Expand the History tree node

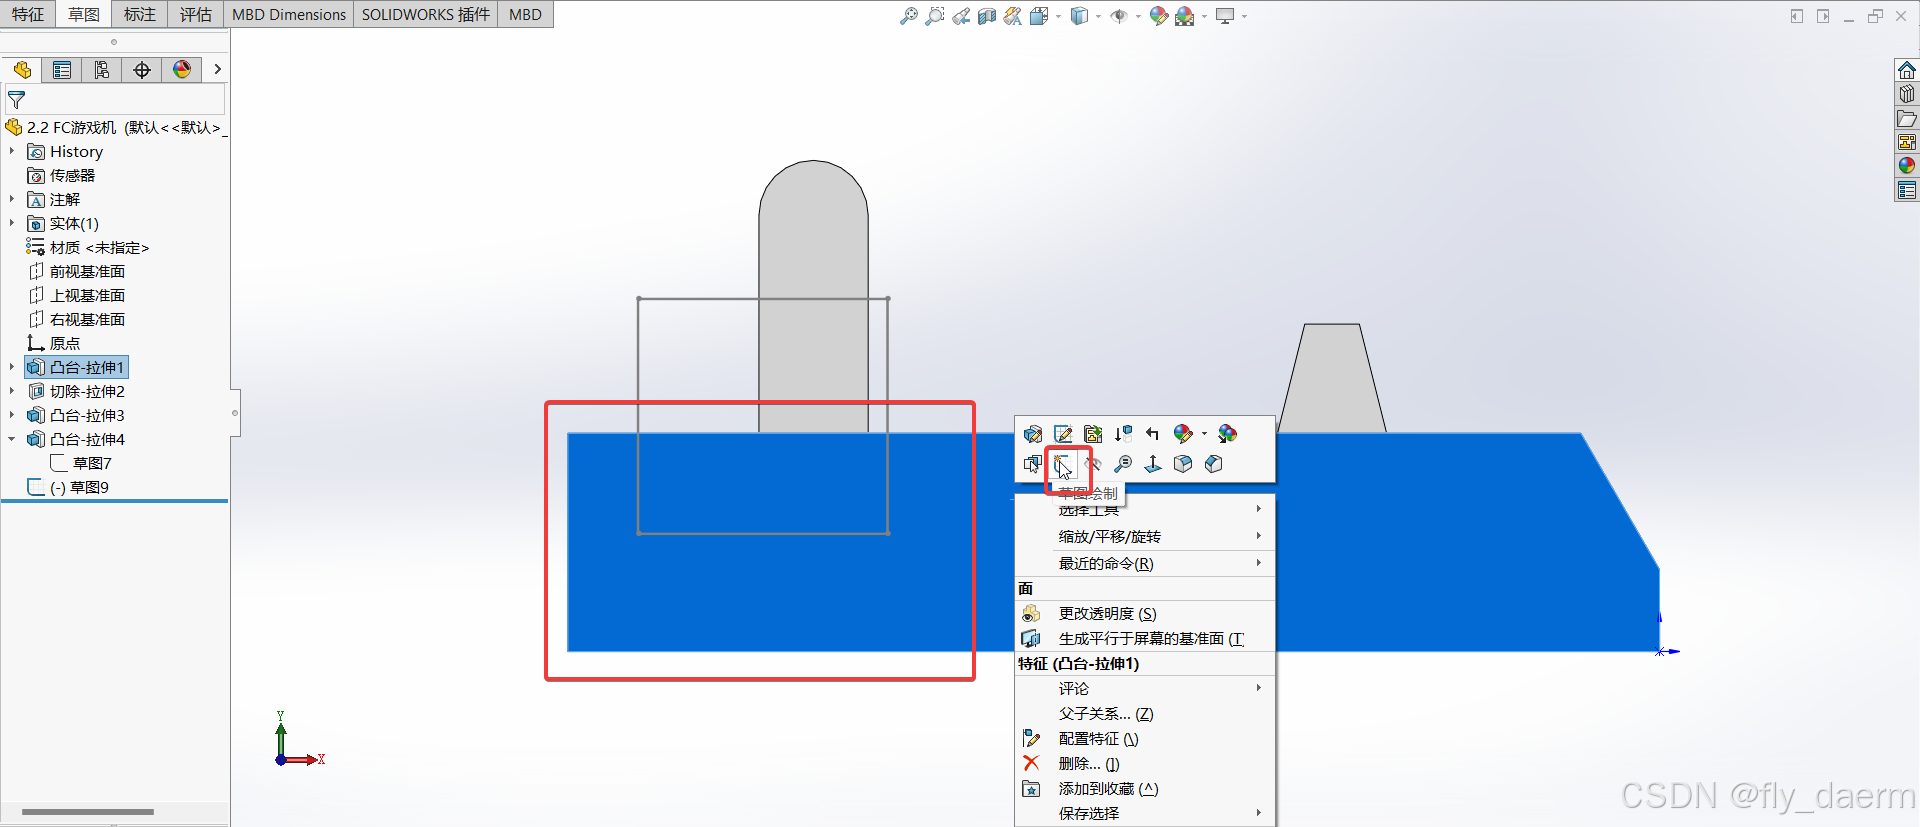[12, 151]
